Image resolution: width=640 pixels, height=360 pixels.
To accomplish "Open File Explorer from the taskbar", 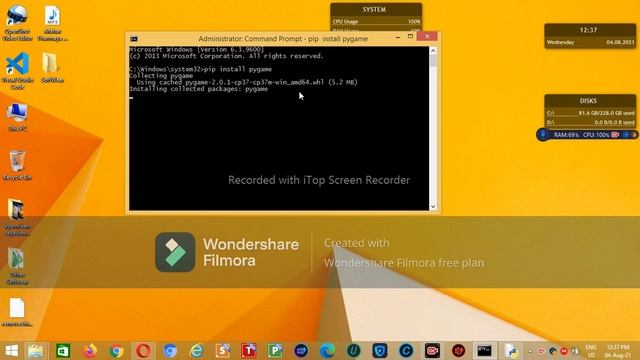I will [x=36, y=351].
